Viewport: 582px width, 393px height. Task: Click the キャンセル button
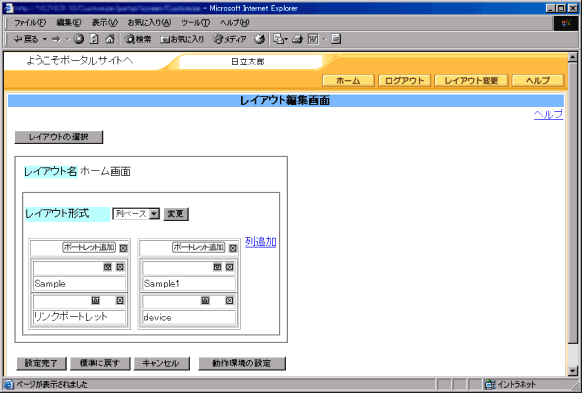pyautogui.click(x=161, y=363)
